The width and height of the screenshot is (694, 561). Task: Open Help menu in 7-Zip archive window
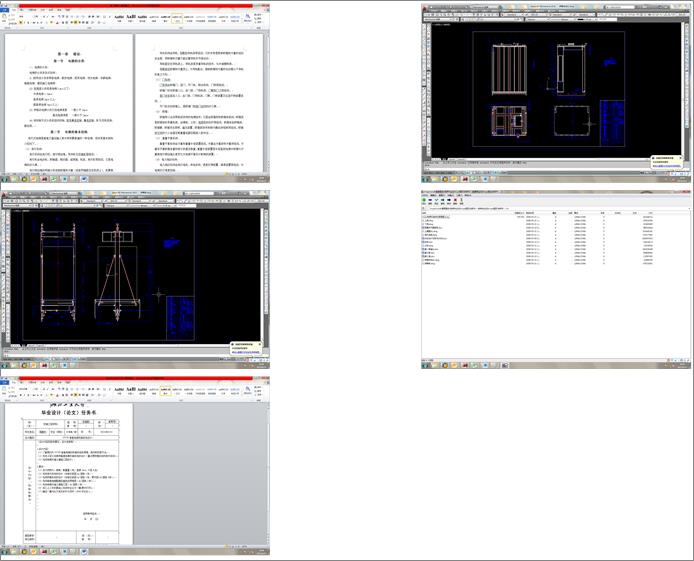(x=468, y=195)
